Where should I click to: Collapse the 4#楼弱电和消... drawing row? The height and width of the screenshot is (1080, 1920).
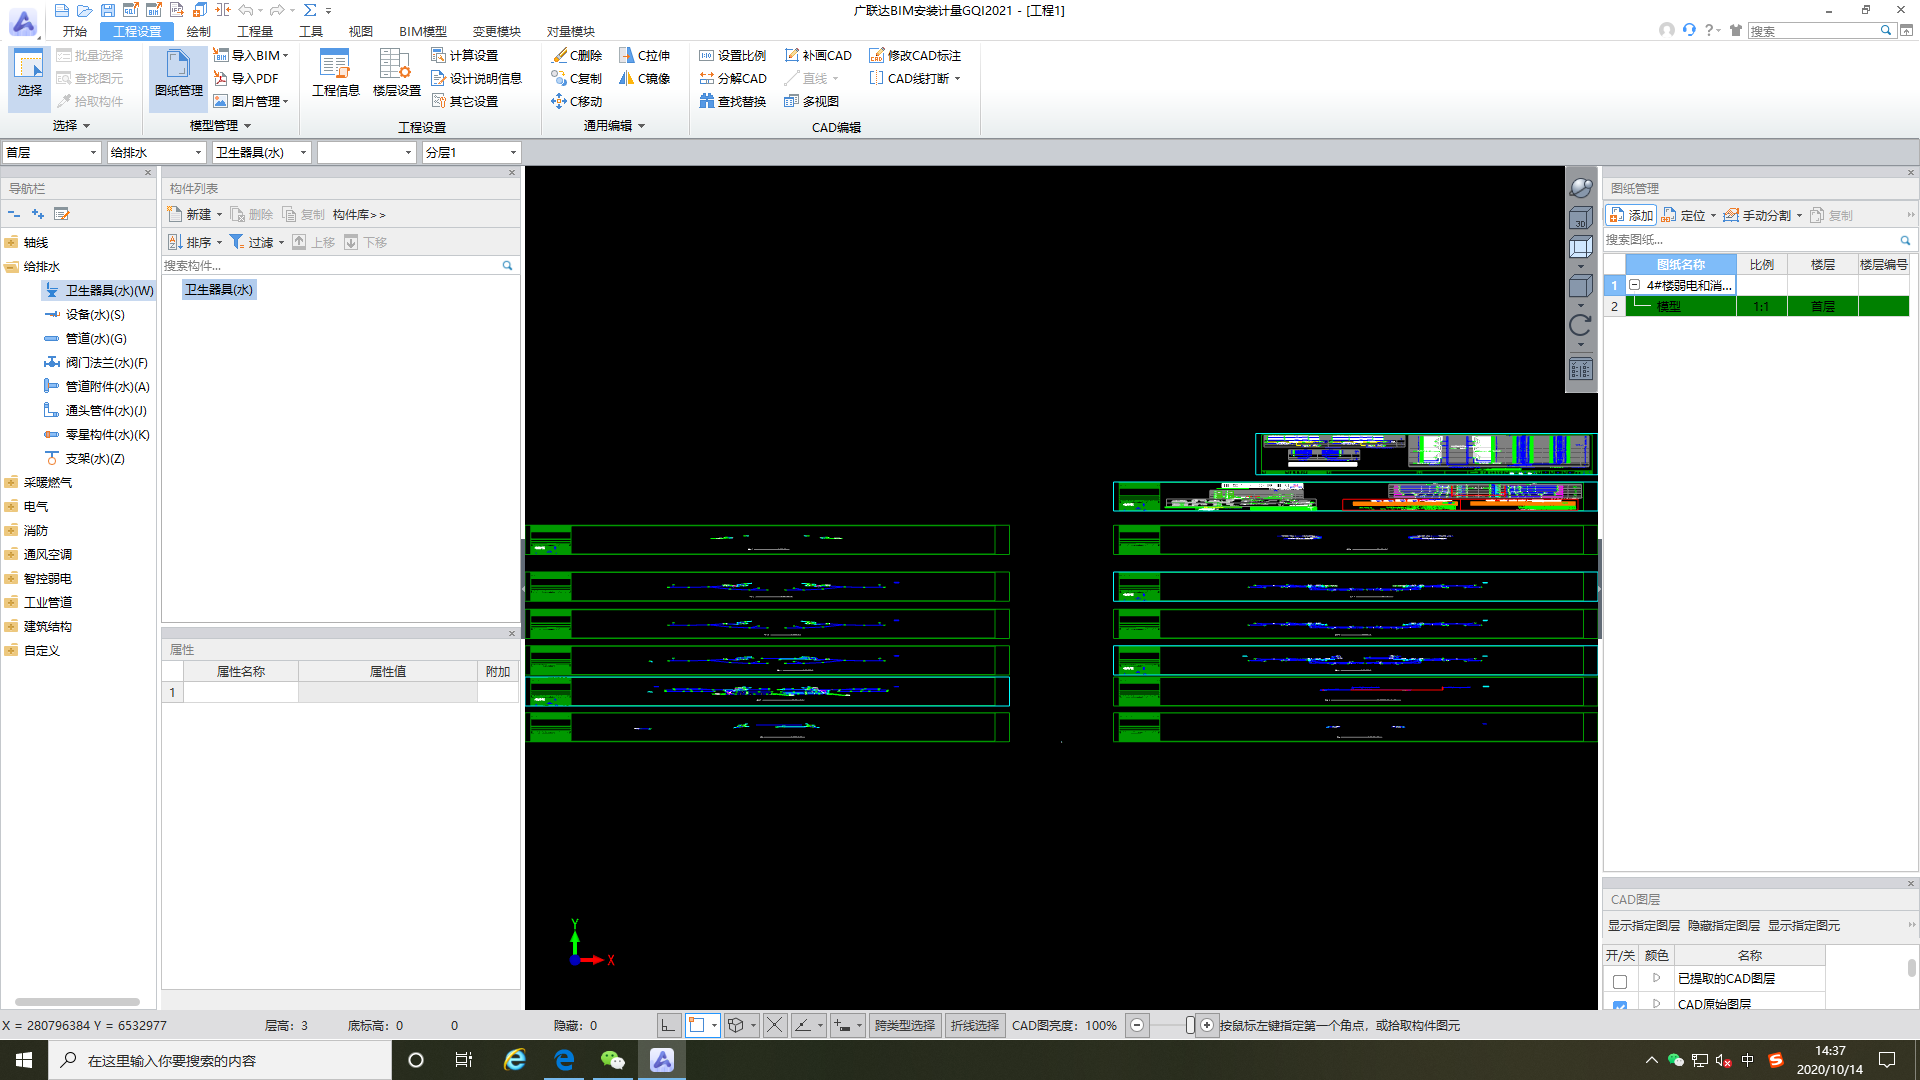pos(1634,285)
